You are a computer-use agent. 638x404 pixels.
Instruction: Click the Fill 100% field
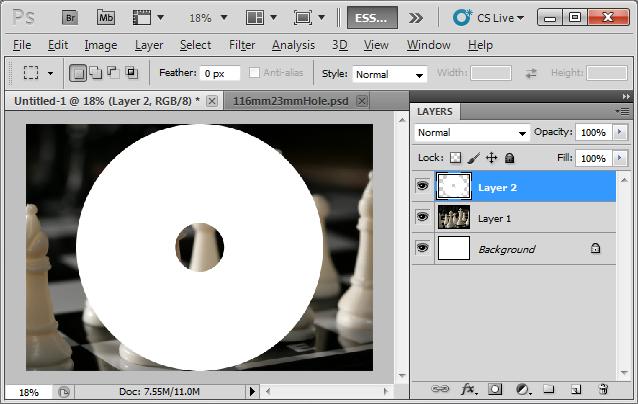click(x=593, y=158)
